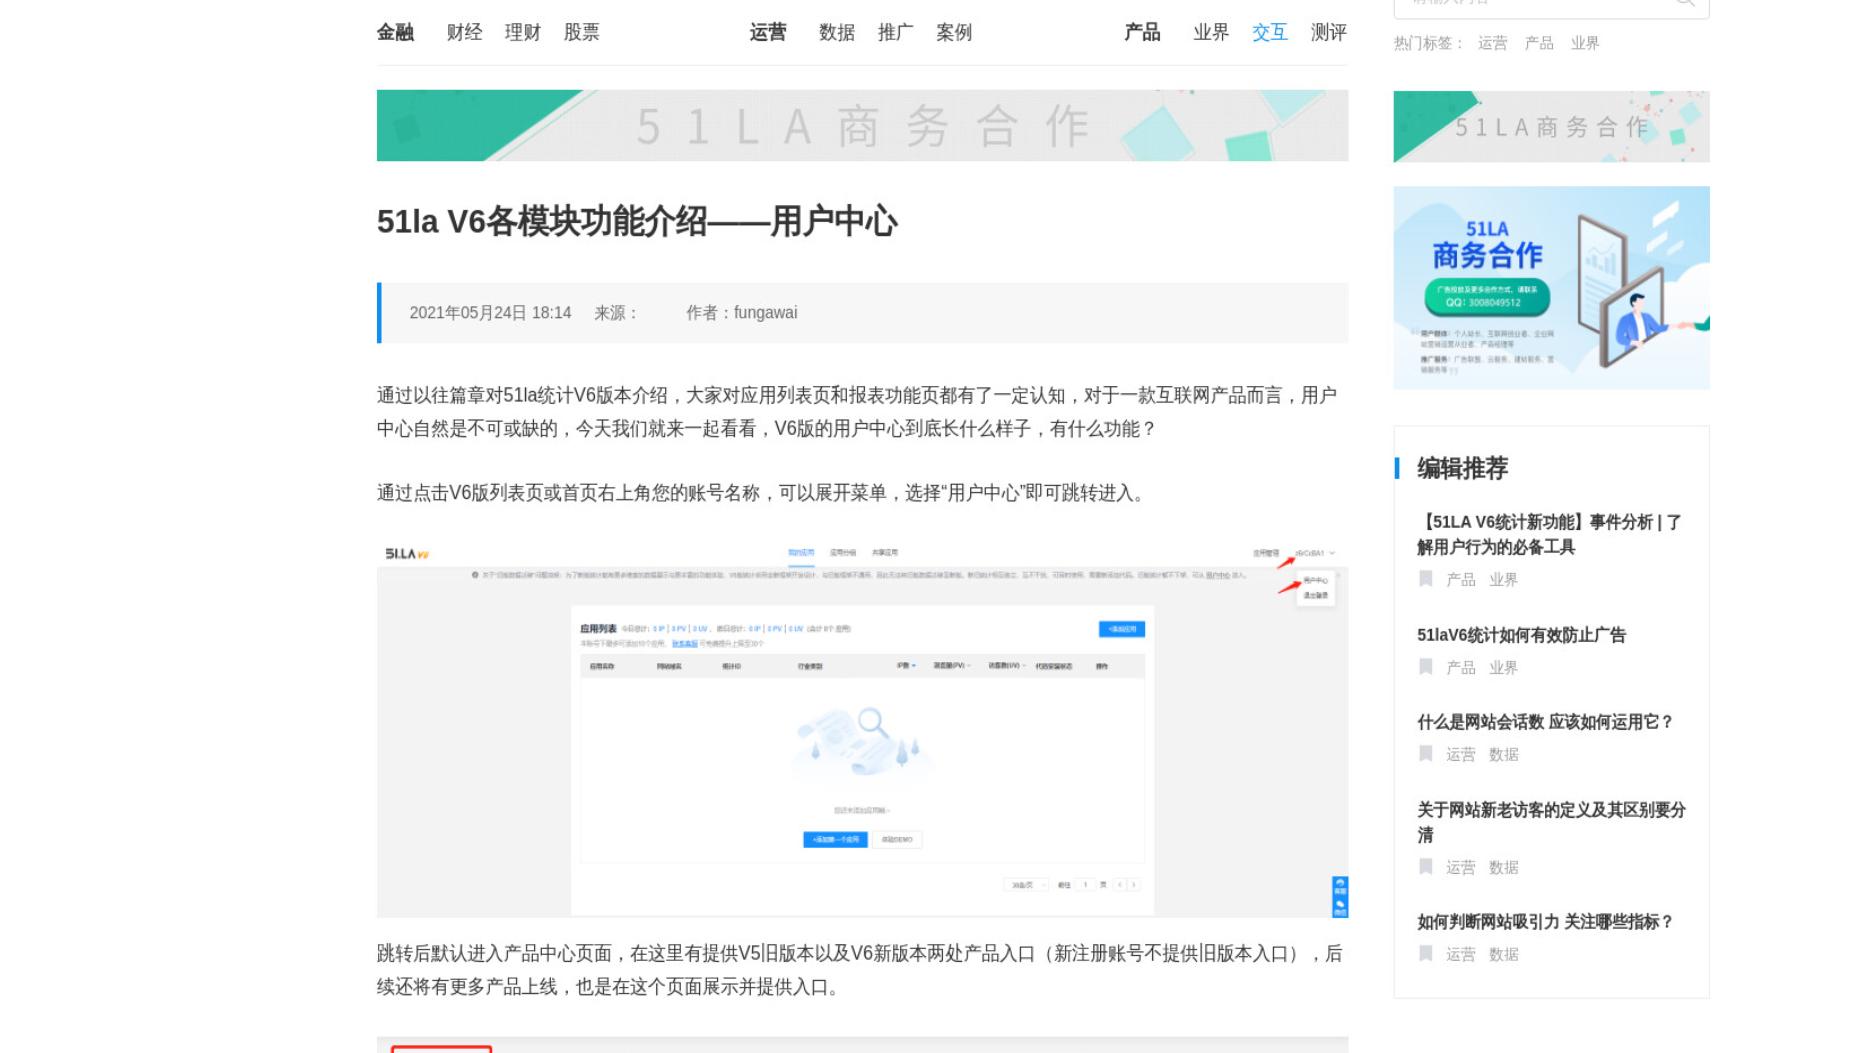Click 业界 tag under 防止广告 article

point(1503,667)
